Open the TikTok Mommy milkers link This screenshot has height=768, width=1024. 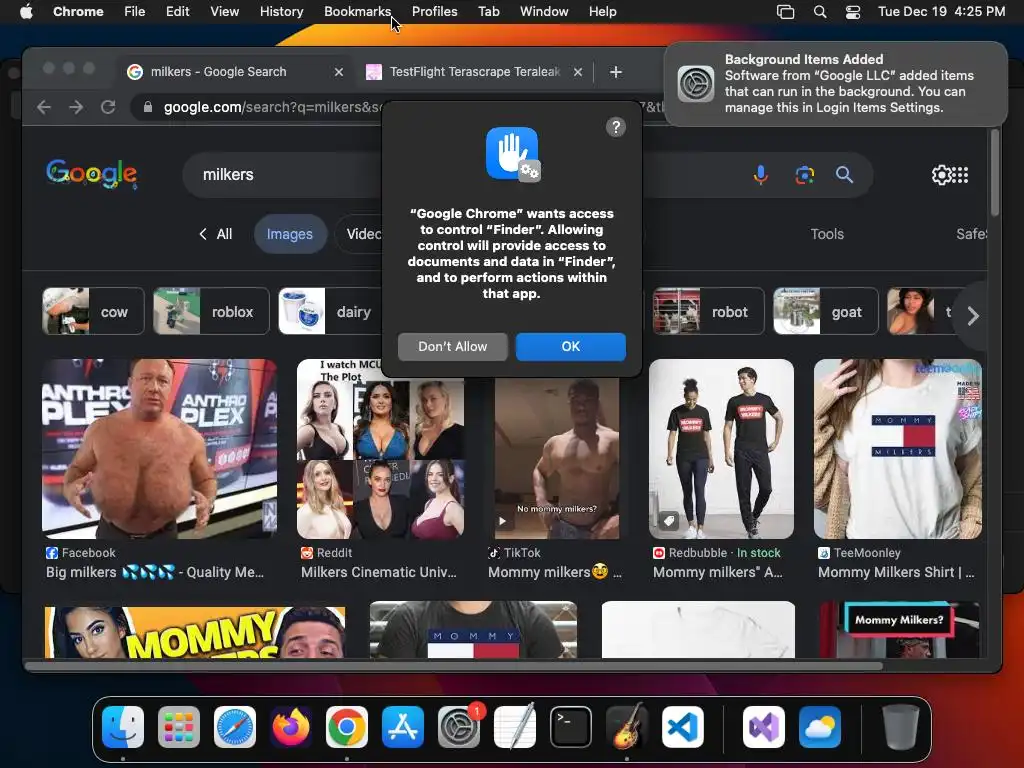[554, 572]
